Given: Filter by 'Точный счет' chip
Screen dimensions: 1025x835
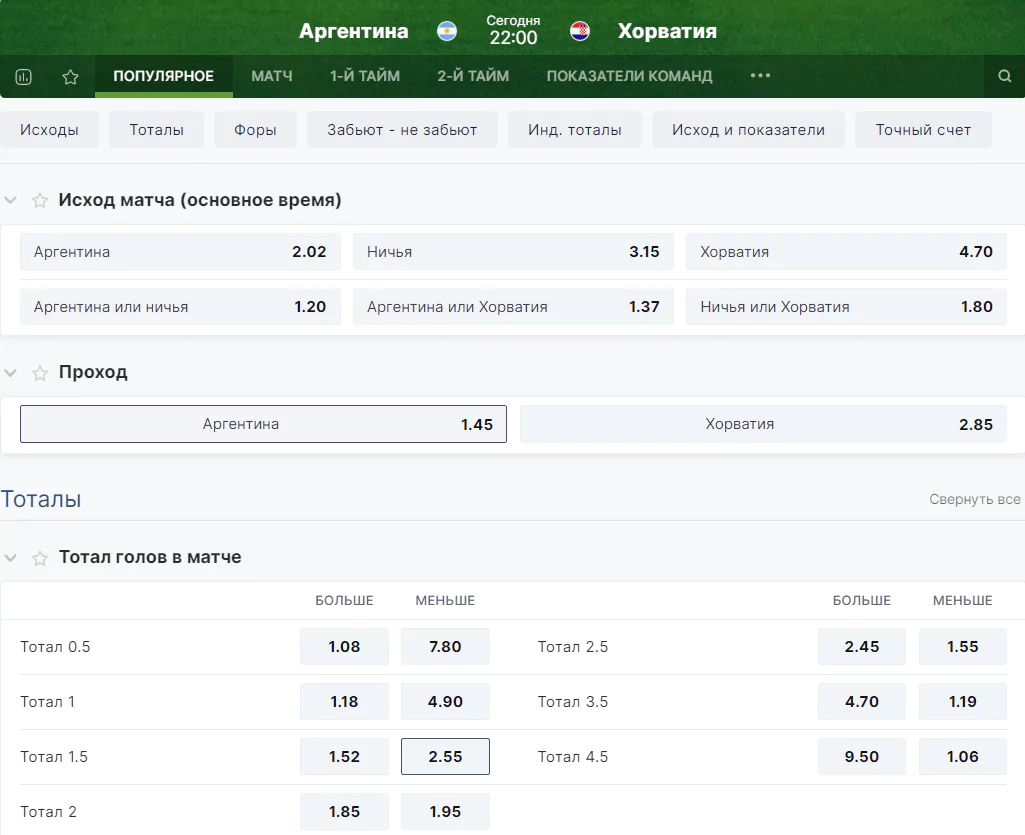Looking at the screenshot, I should [923, 129].
